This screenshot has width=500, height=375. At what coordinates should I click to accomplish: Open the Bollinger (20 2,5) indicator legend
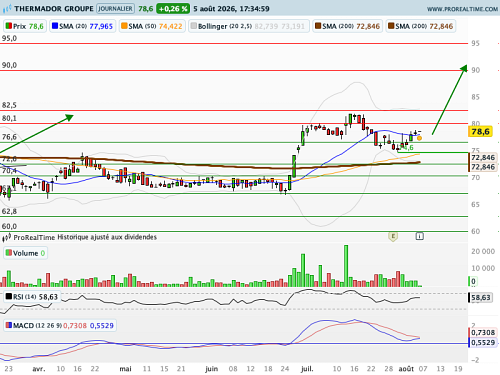(249, 26)
